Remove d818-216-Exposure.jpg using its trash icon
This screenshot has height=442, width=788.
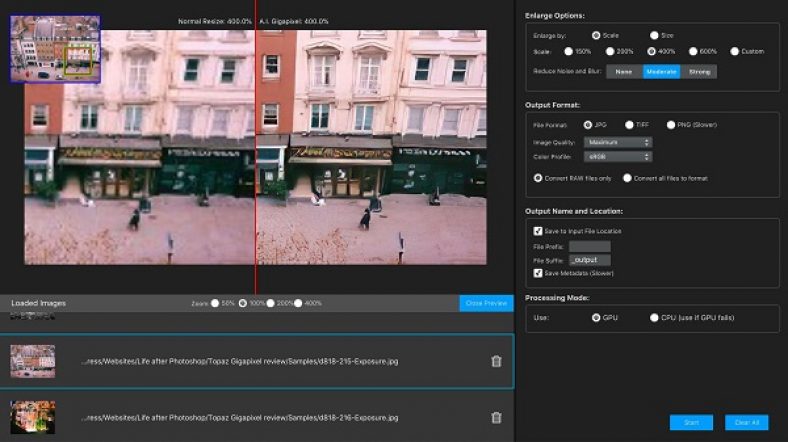click(x=496, y=417)
